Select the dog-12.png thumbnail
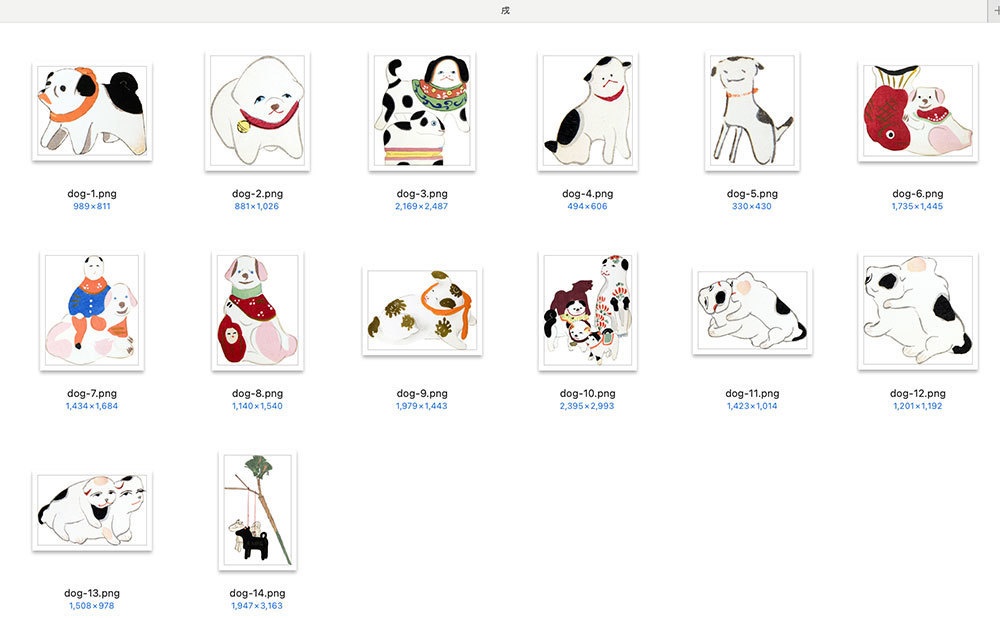Image resolution: width=1000 pixels, height=618 pixels. pos(918,311)
